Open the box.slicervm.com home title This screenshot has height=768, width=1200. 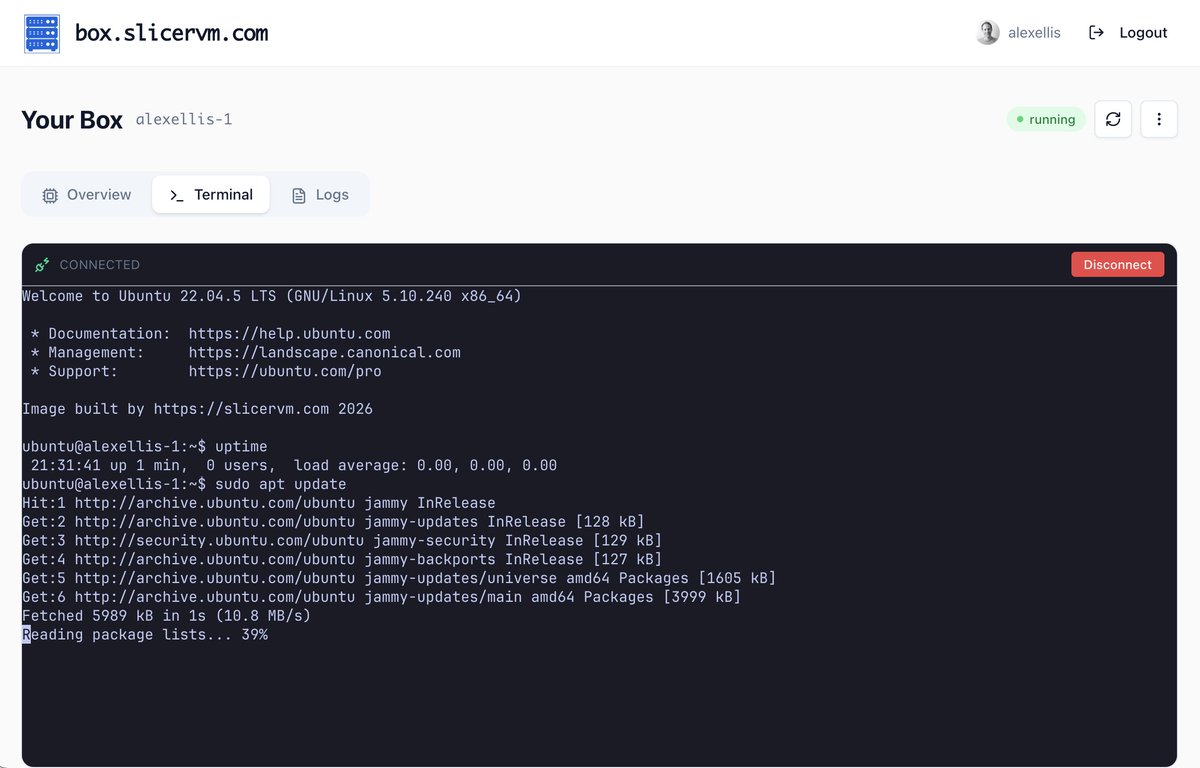coord(172,33)
